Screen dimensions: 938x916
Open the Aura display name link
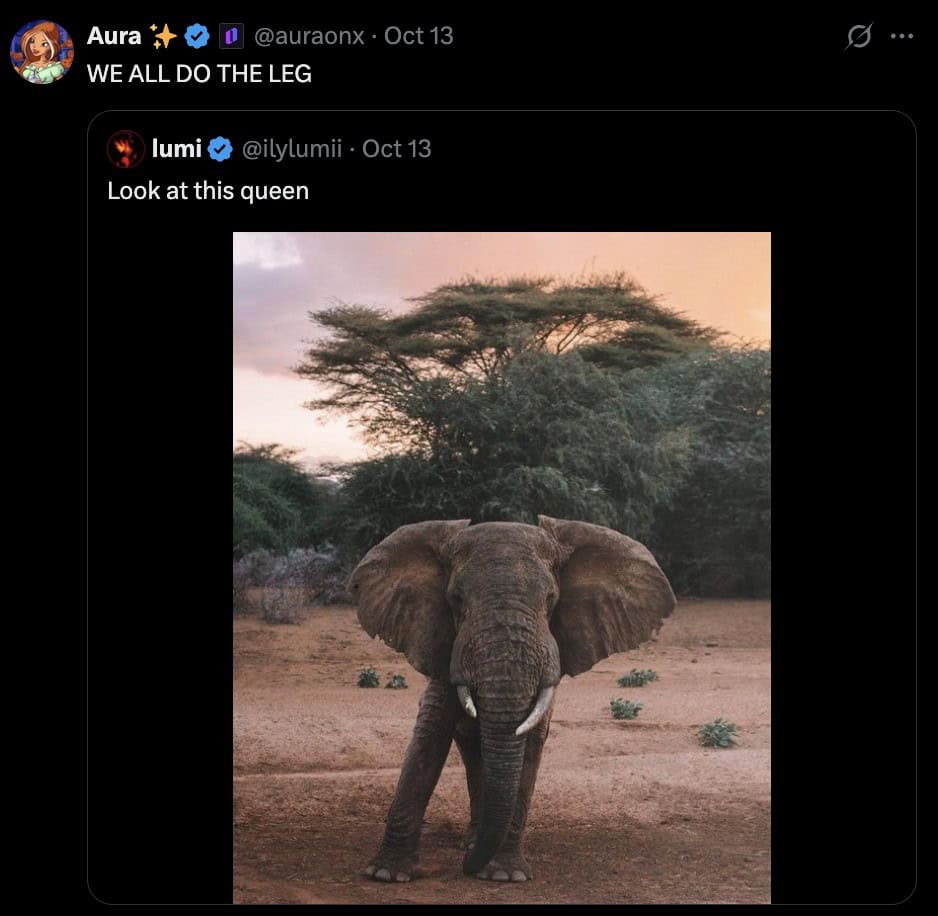click(x=114, y=36)
